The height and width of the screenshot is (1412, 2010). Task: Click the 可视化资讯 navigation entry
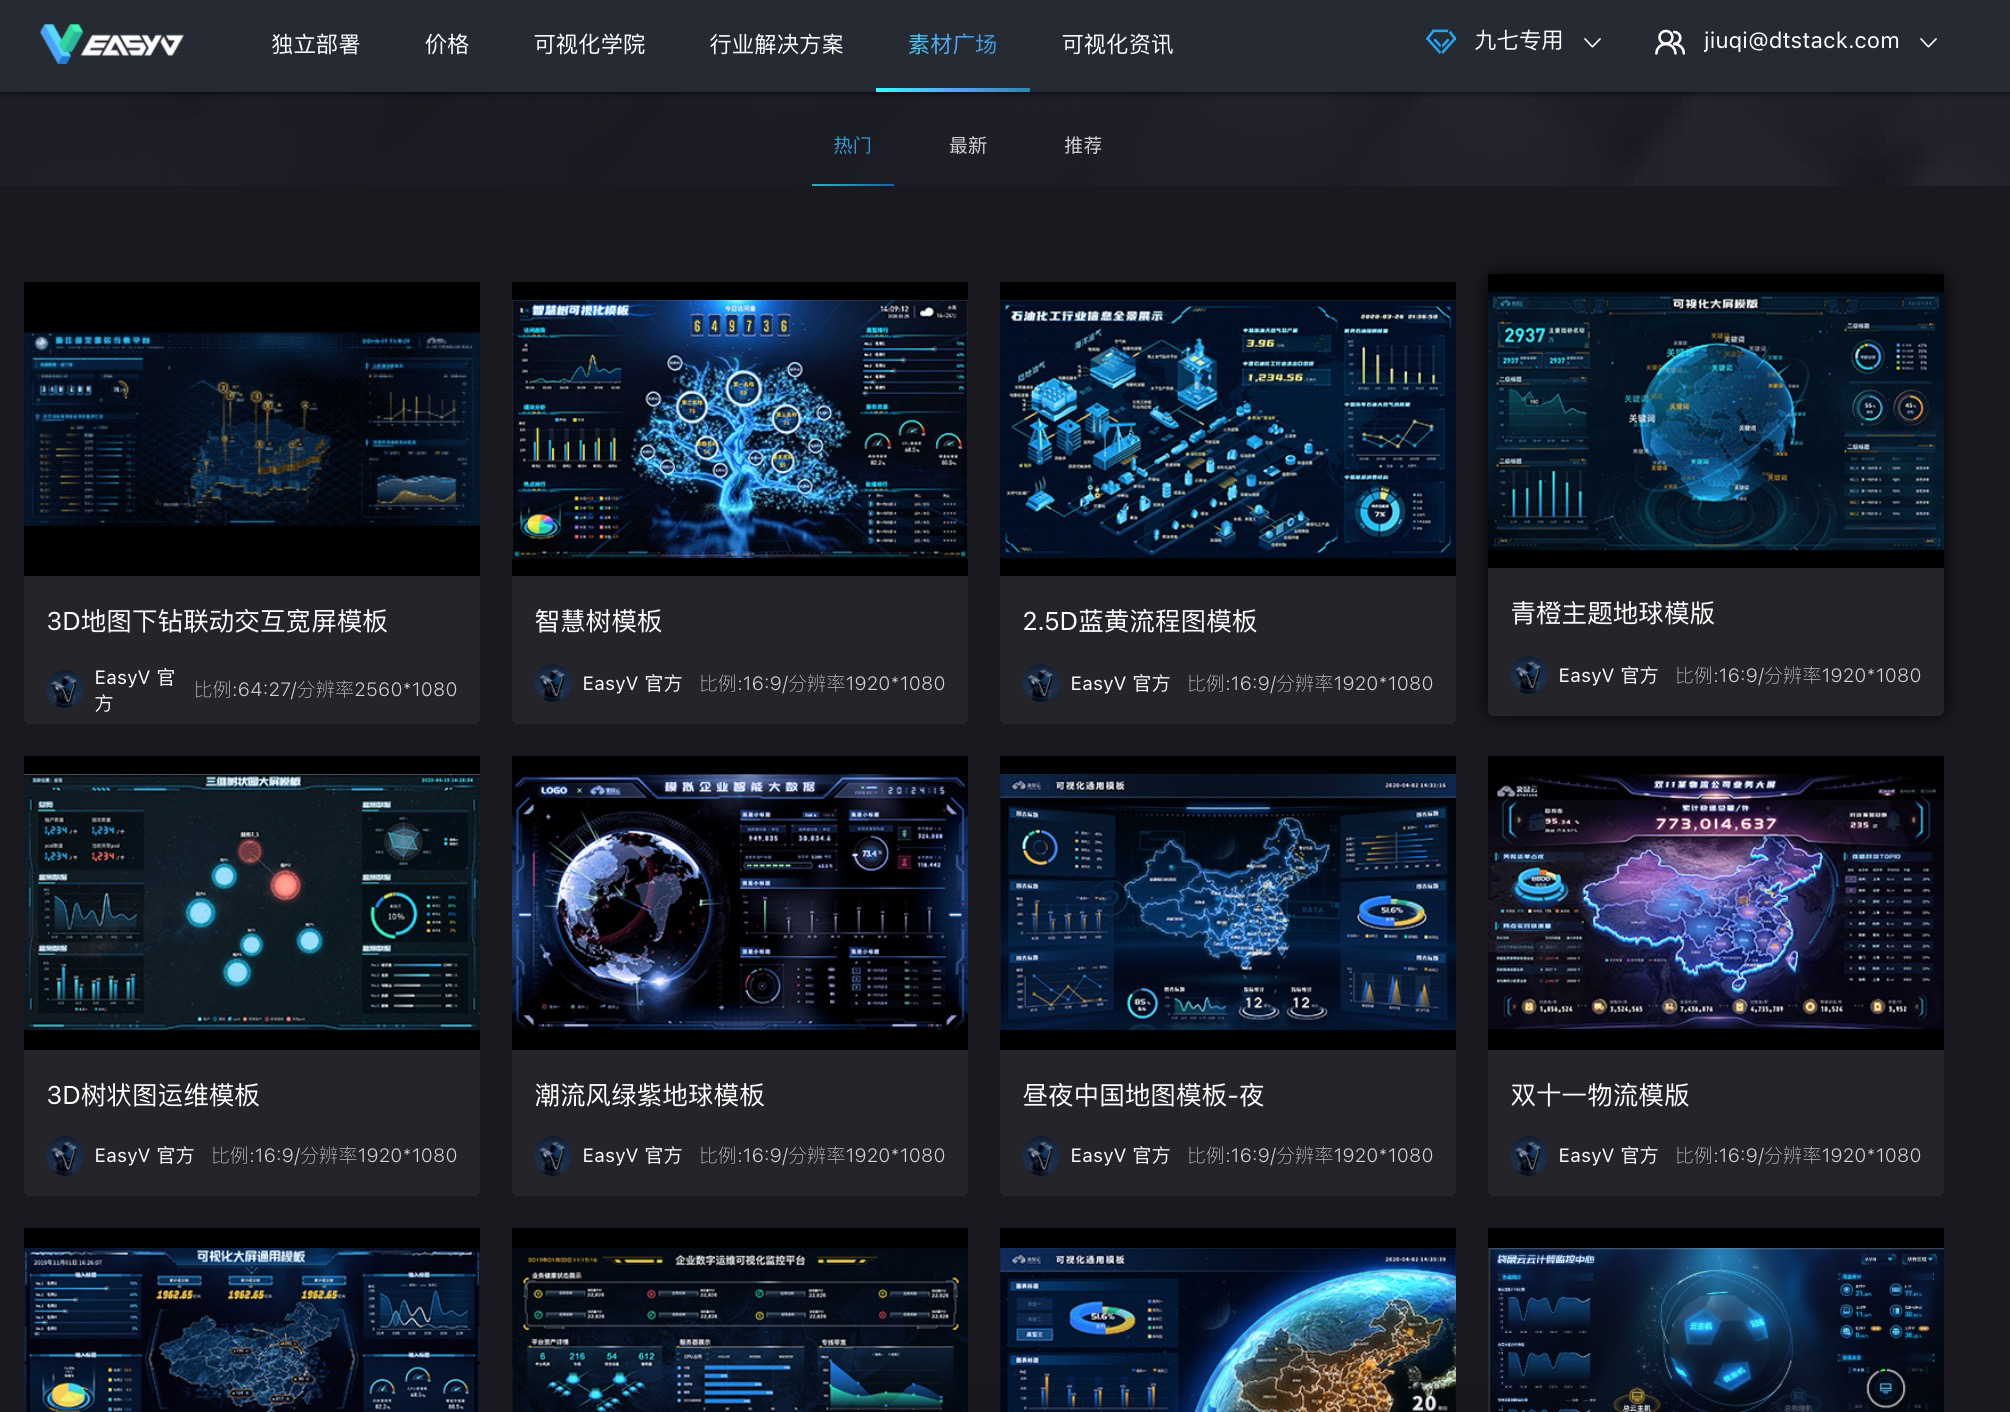[x=1116, y=44]
